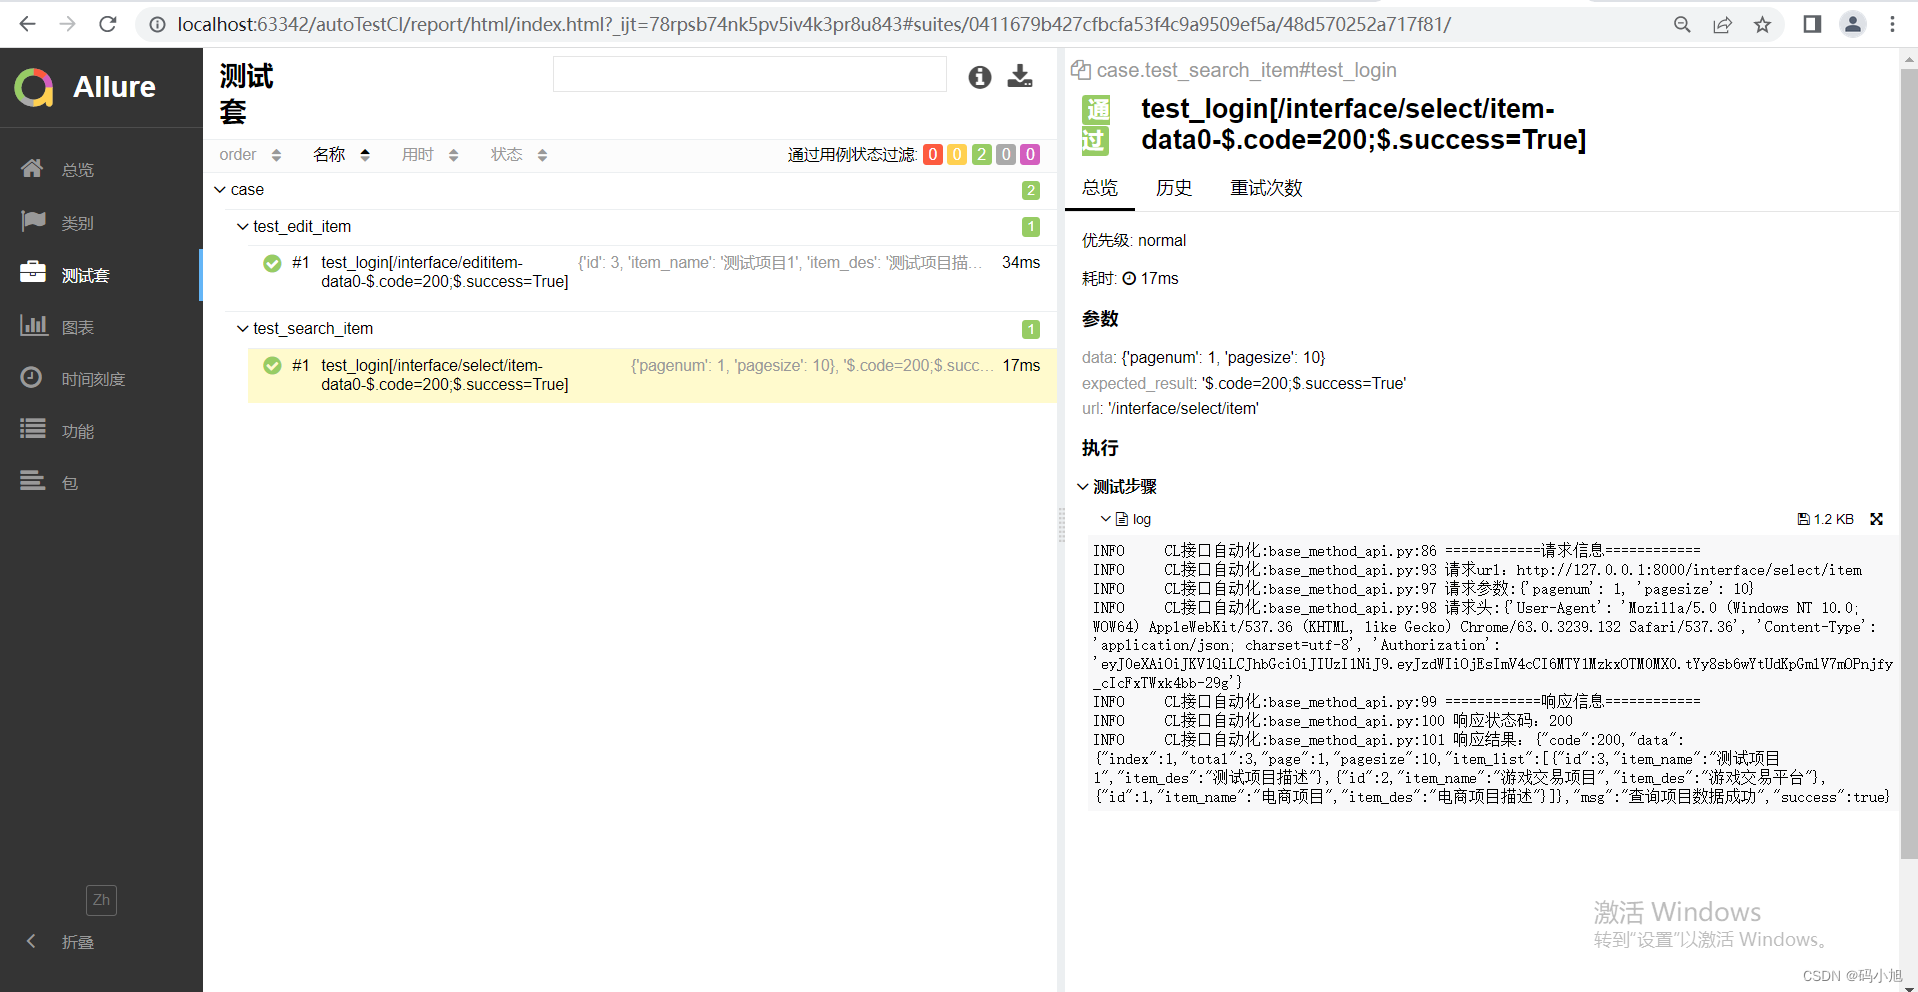Image resolution: width=1918 pixels, height=992 pixels.
Task: Collapse the test_search_item tree node
Action: point(242,328)
